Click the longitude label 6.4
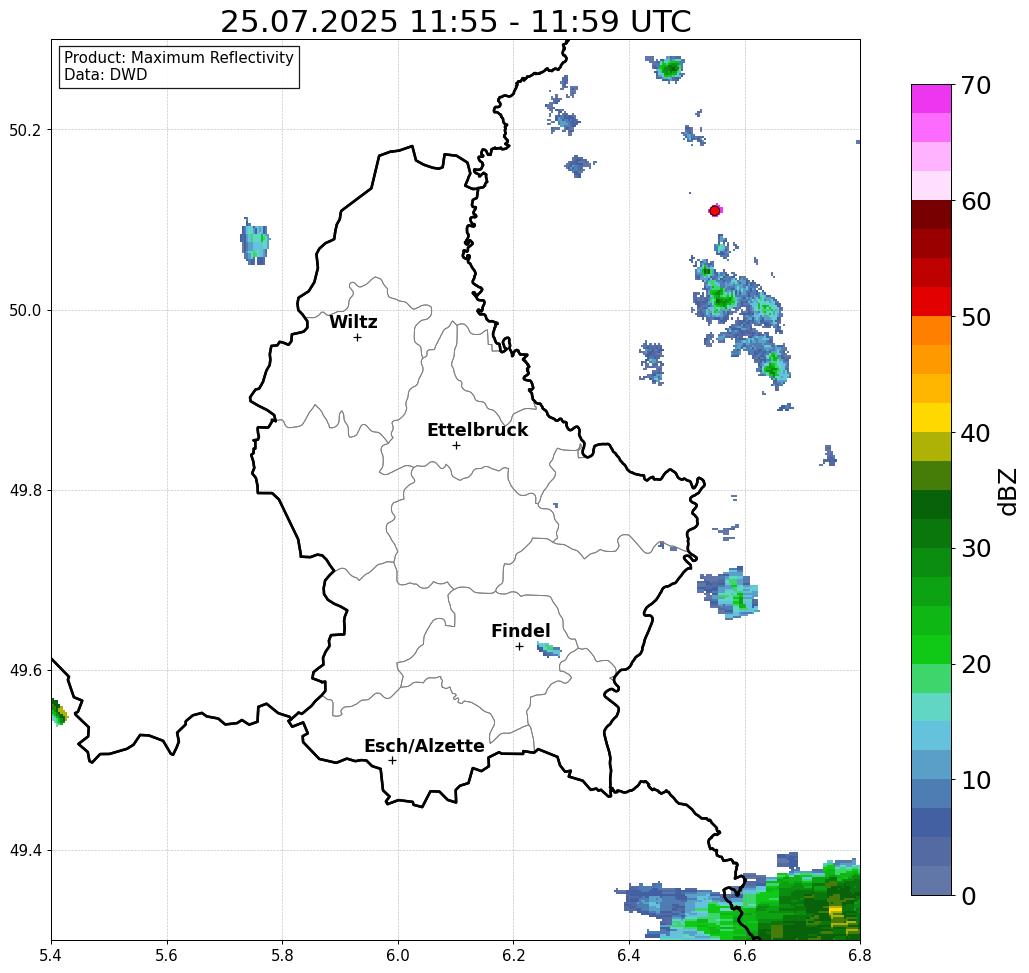This screenshot has width=1029, height=973. click(629, 955)
